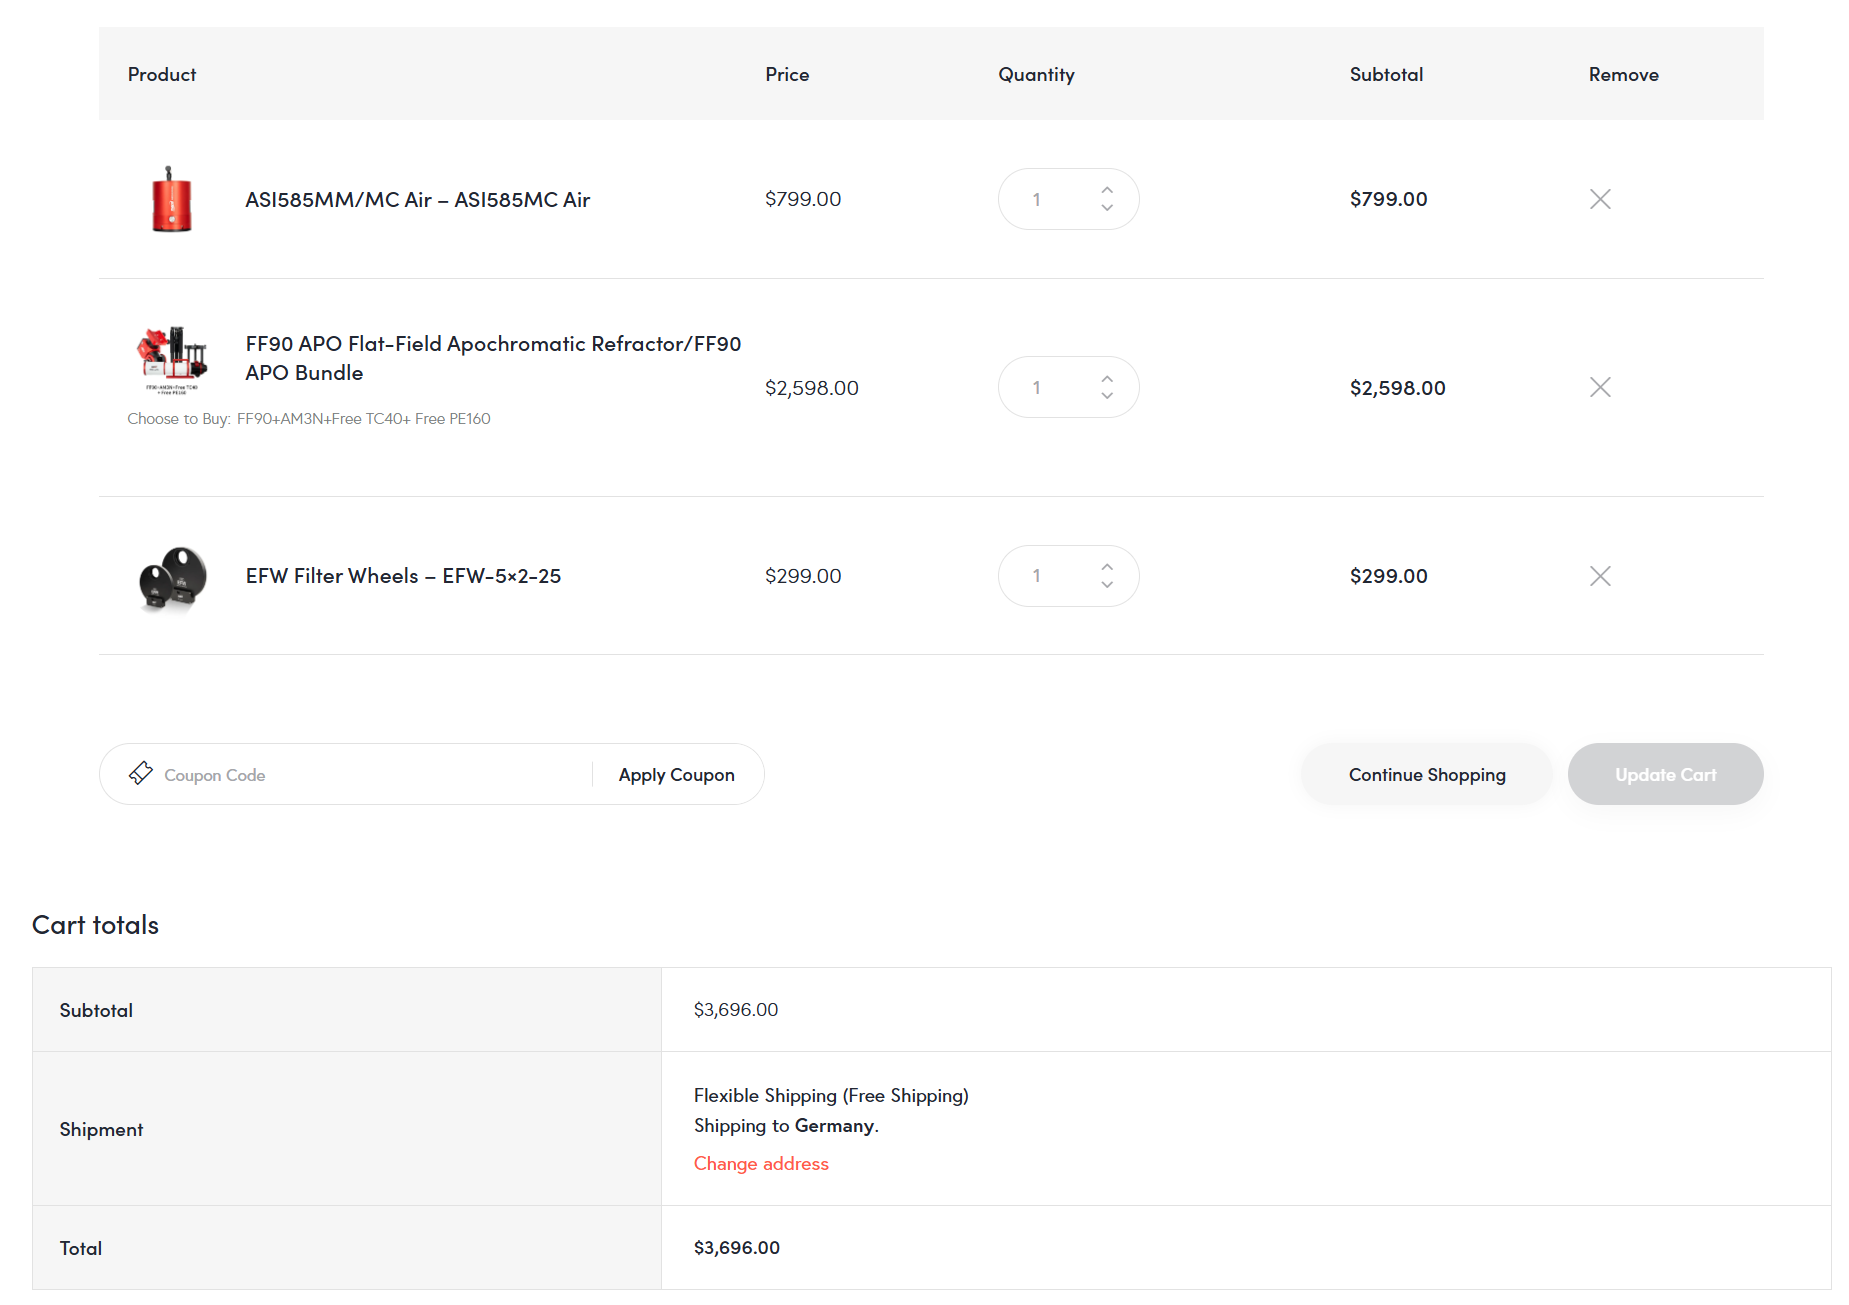Click the 'Shipping to Germany.' text
Image resolution: width=1849 pixels, height=1305 pixels.
click(786, 1126)
